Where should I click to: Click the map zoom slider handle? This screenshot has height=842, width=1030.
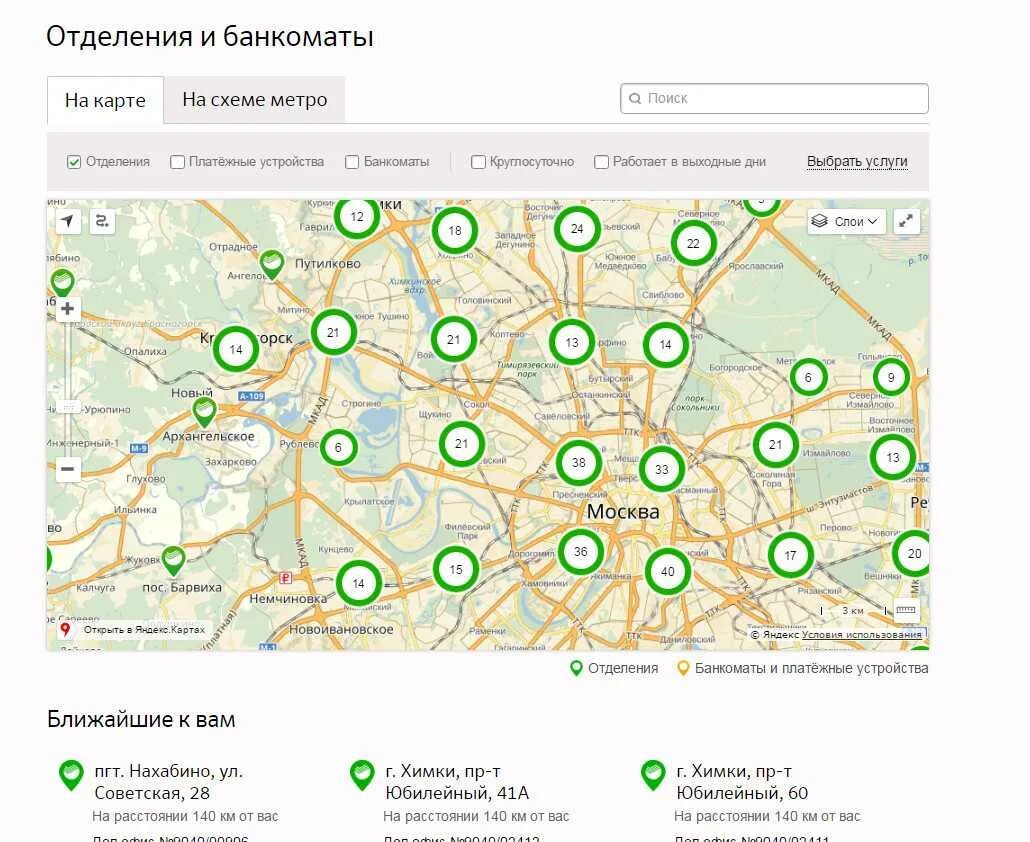(x=68, y=408)
